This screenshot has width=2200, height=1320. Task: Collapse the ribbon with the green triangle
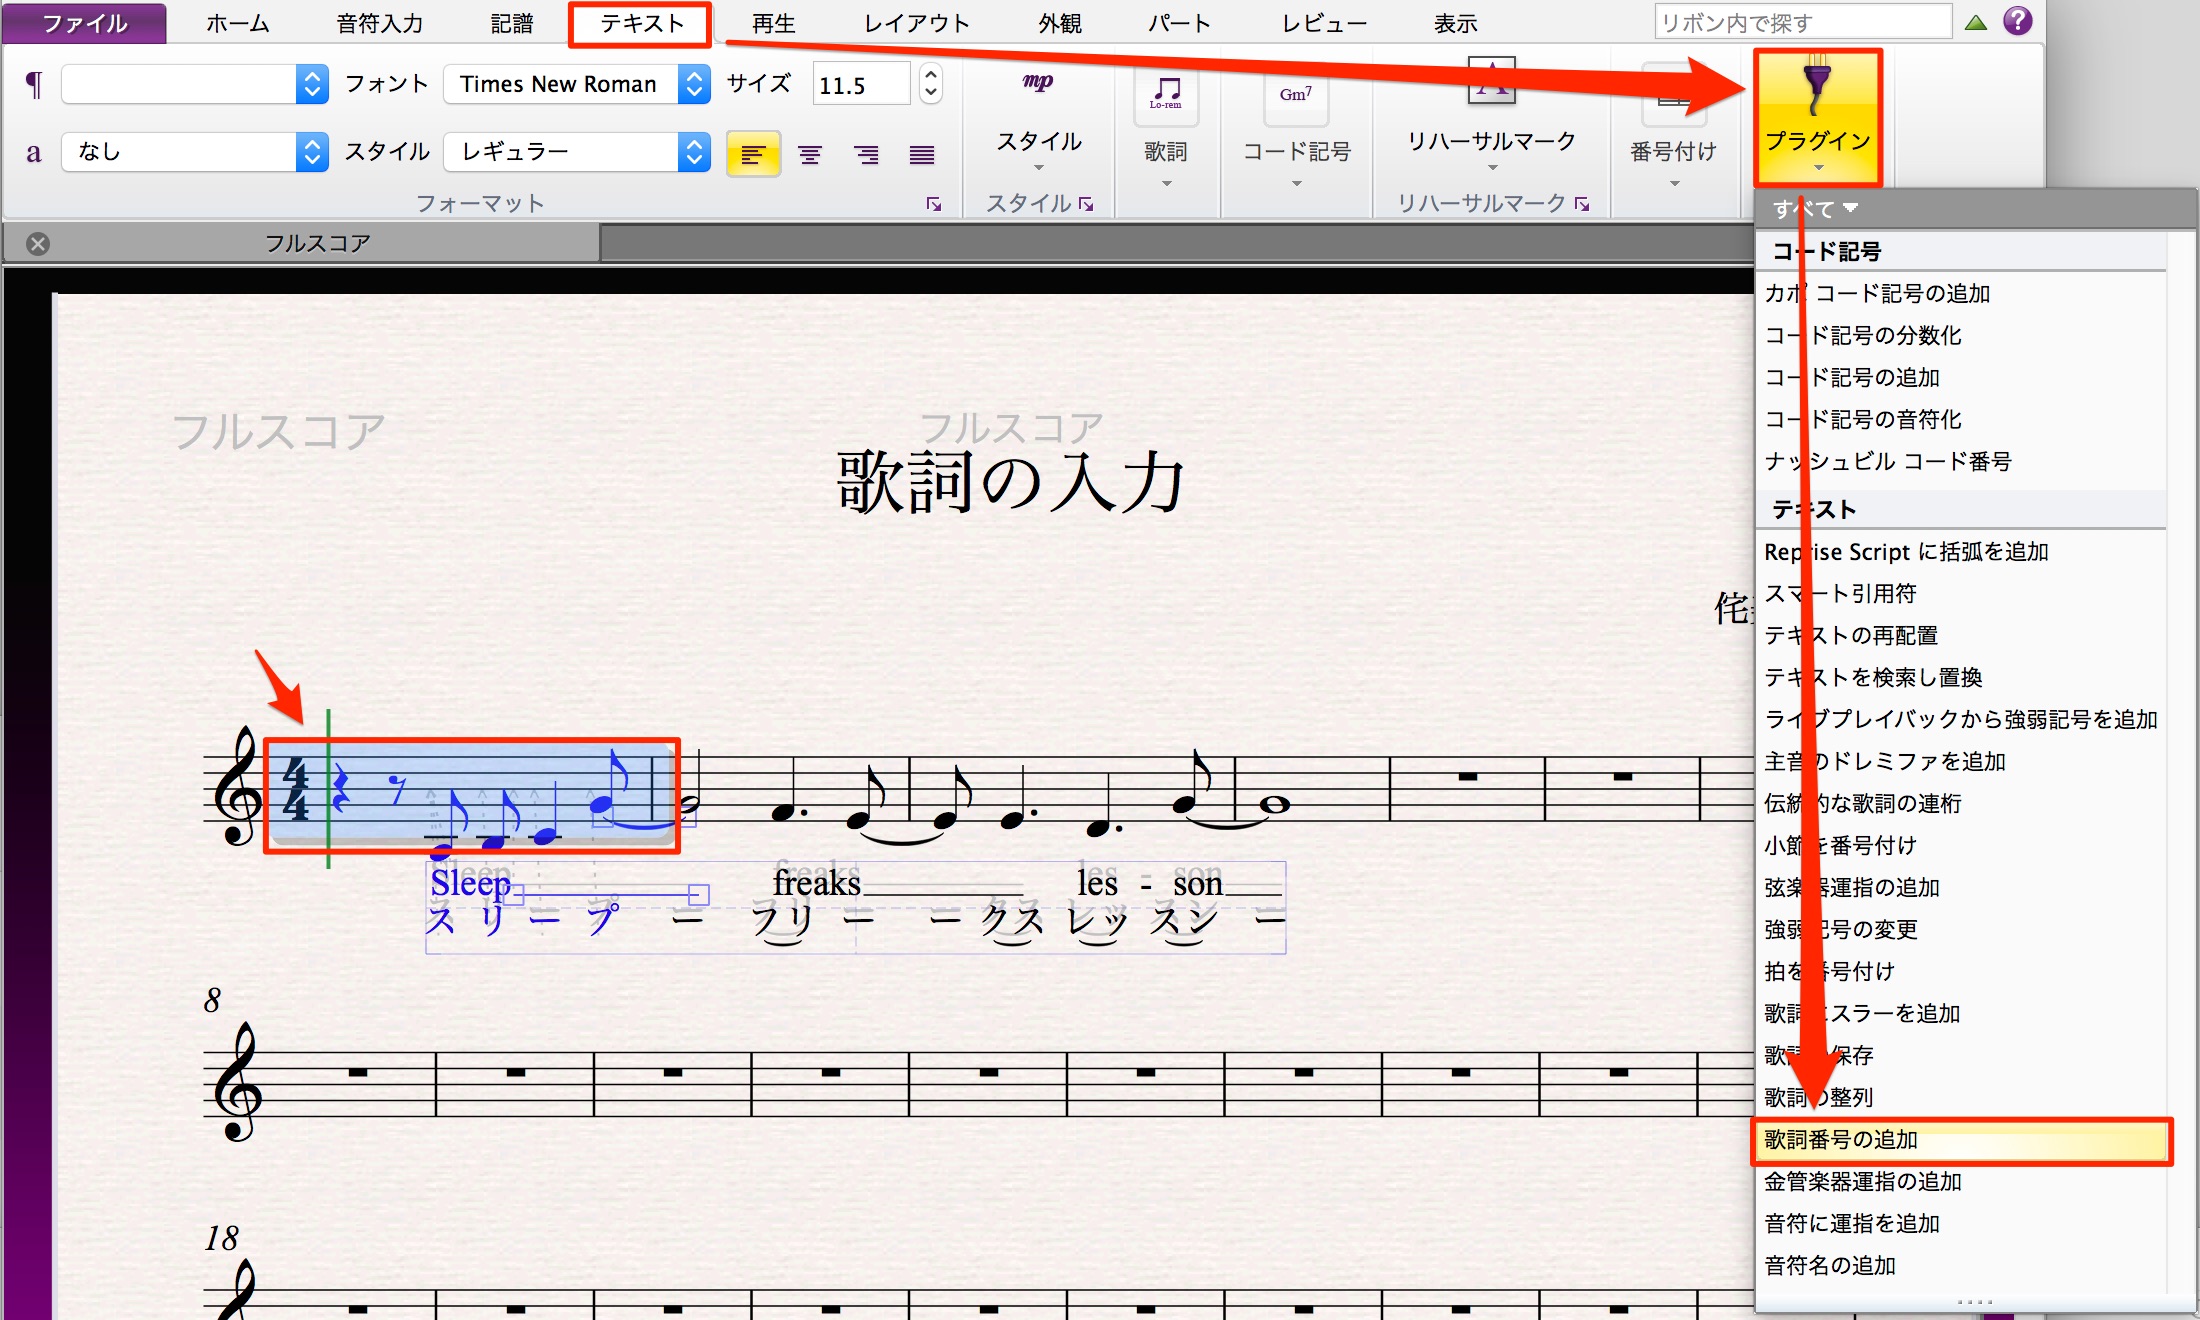coord(1975,22)
